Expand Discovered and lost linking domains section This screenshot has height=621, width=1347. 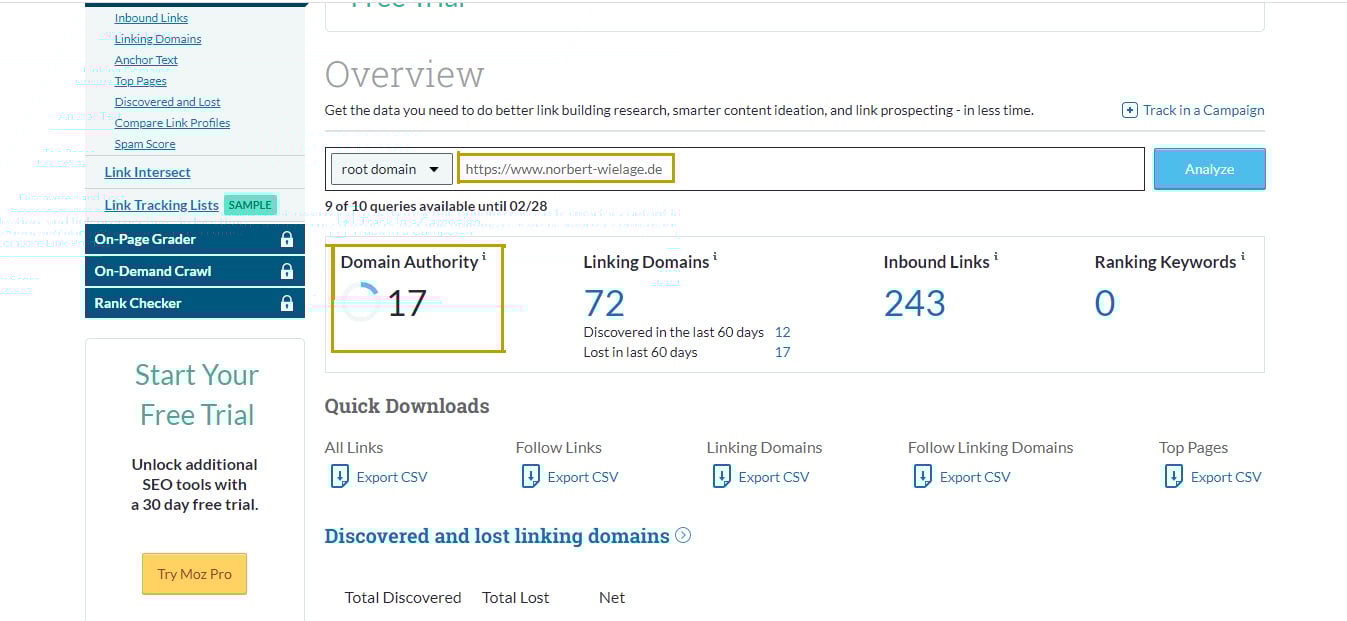[683, 536]
